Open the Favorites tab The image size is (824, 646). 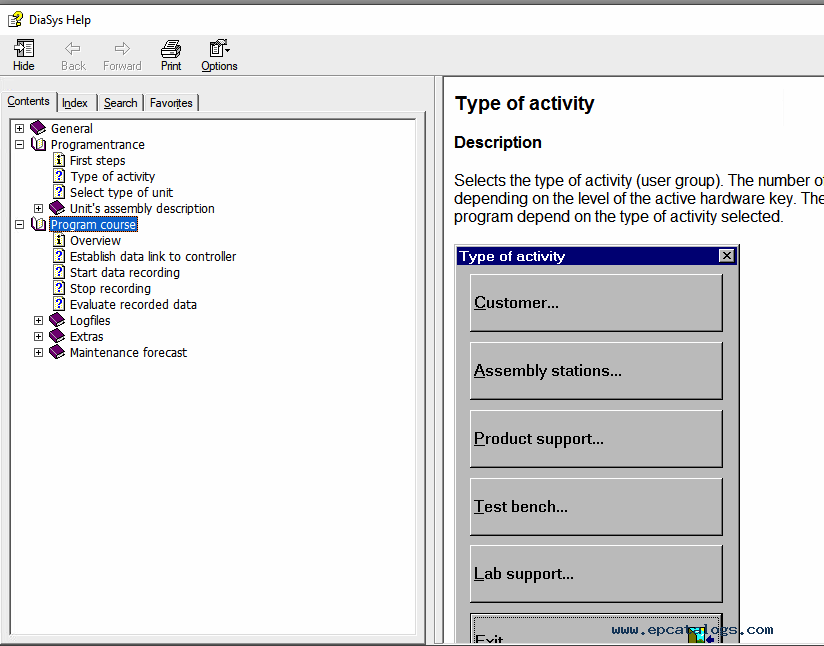click(171, 103)
